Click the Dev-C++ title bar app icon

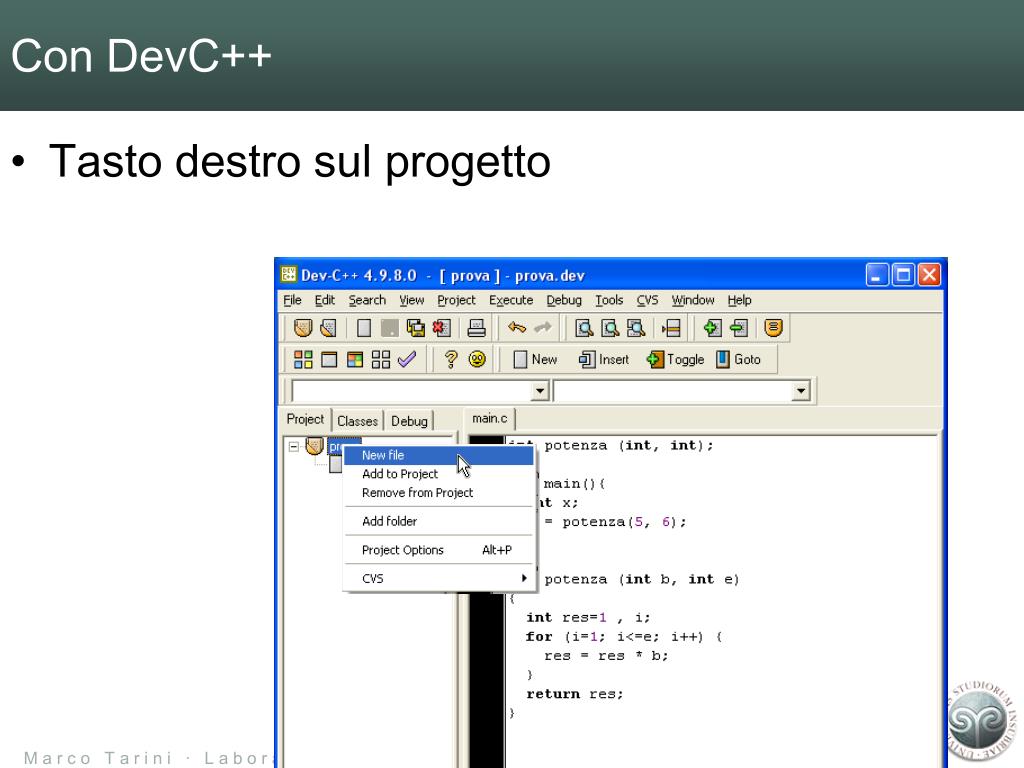pyautogui.click(x=288, y=274)
